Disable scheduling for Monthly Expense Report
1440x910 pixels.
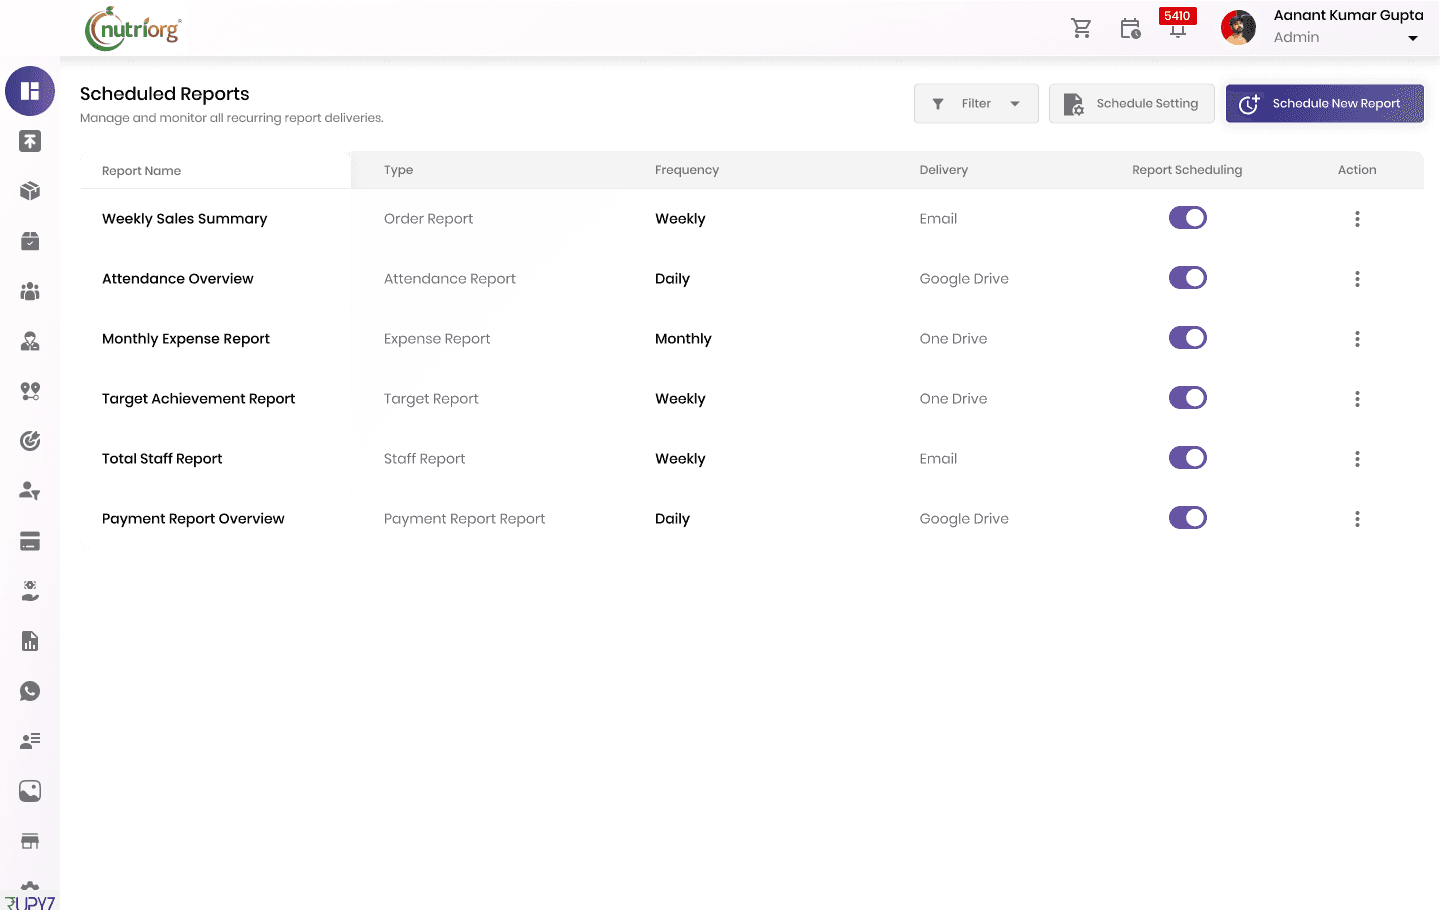1188,338
